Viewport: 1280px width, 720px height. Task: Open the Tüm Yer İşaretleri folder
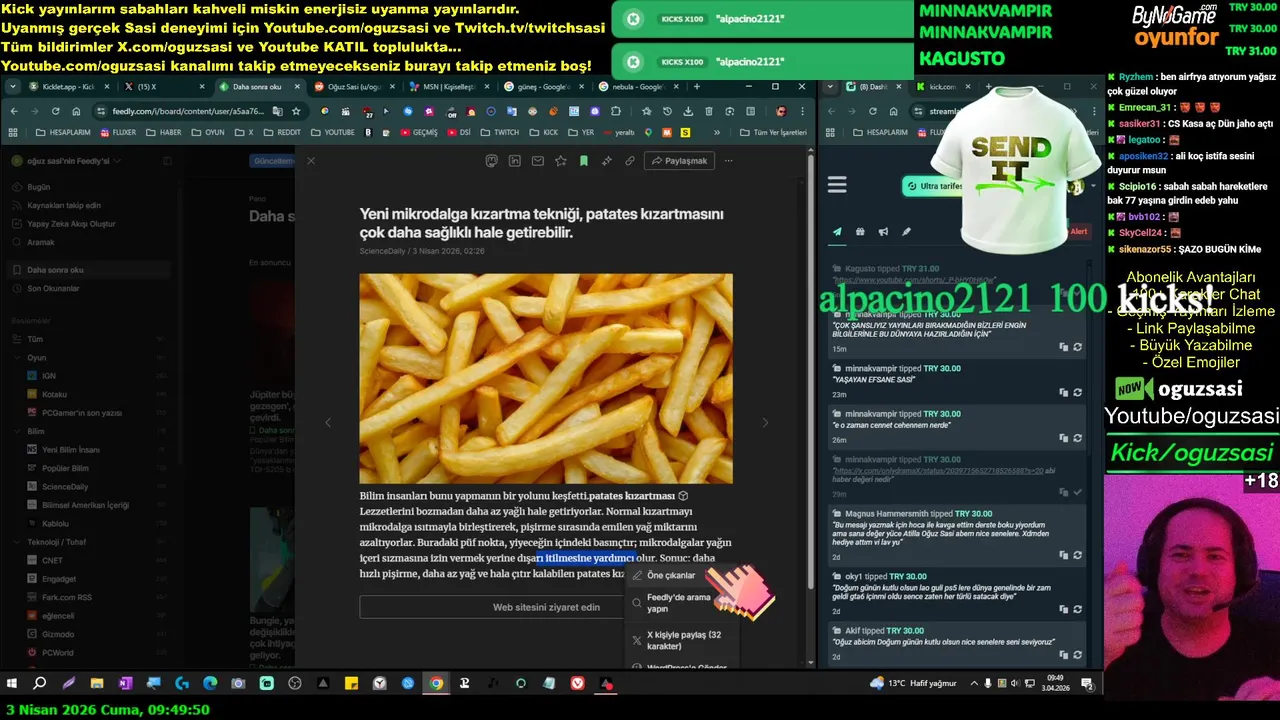tap(772, 132)
